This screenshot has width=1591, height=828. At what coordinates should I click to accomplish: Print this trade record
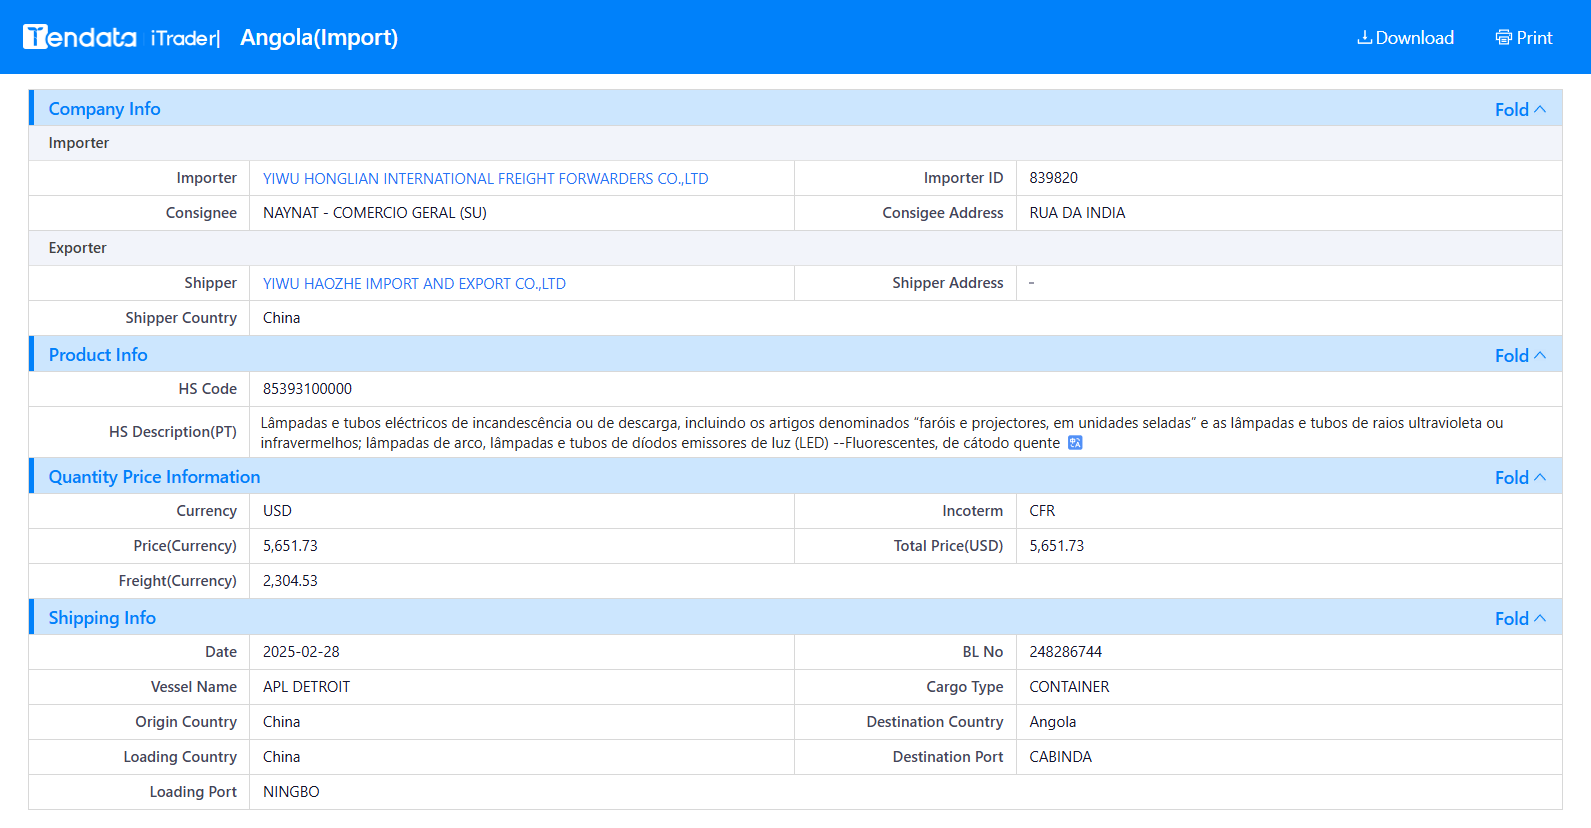click(1524, 38)
